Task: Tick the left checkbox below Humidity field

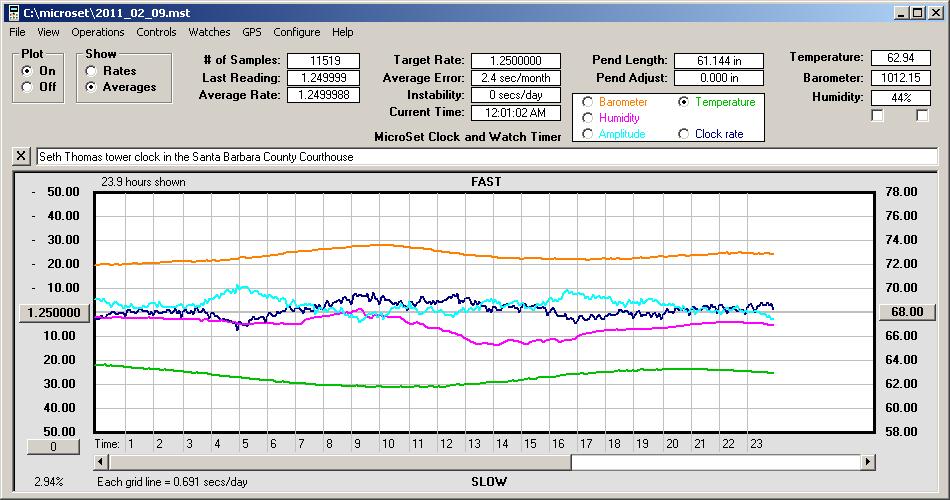Action: tap(877, 115)
